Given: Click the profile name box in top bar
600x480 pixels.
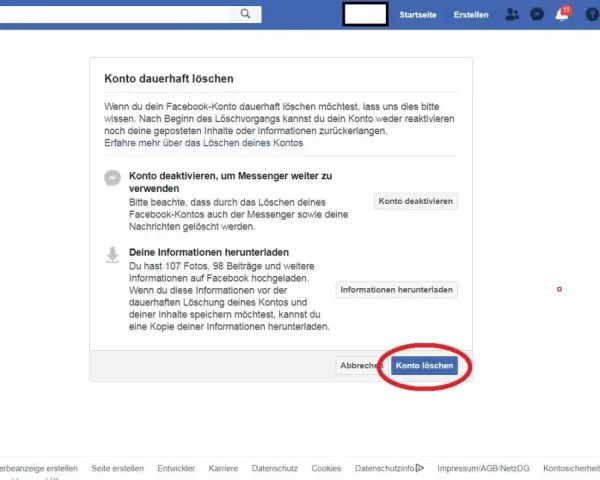Looking at the screenshot, I should tap(365, 14).
